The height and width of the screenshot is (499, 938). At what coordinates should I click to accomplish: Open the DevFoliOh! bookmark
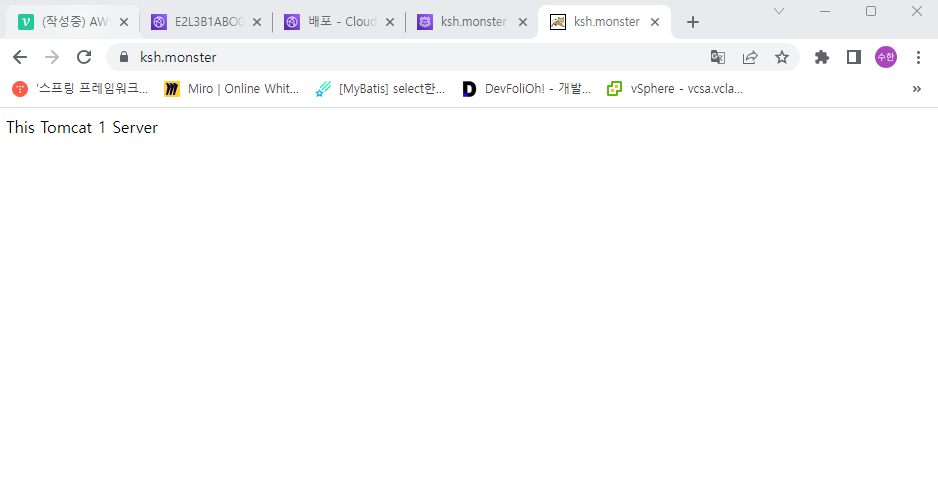[526, 89]
